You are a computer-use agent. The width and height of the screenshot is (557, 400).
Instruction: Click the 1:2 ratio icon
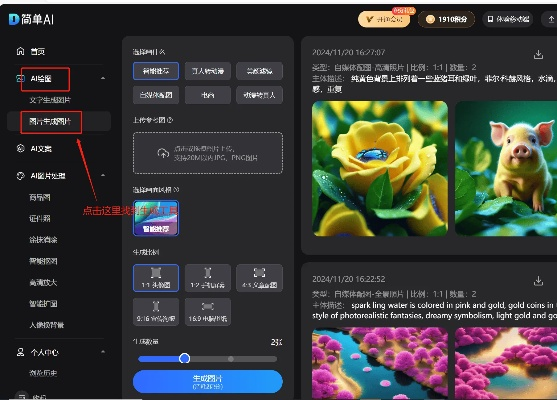click(x=208, y=272)
